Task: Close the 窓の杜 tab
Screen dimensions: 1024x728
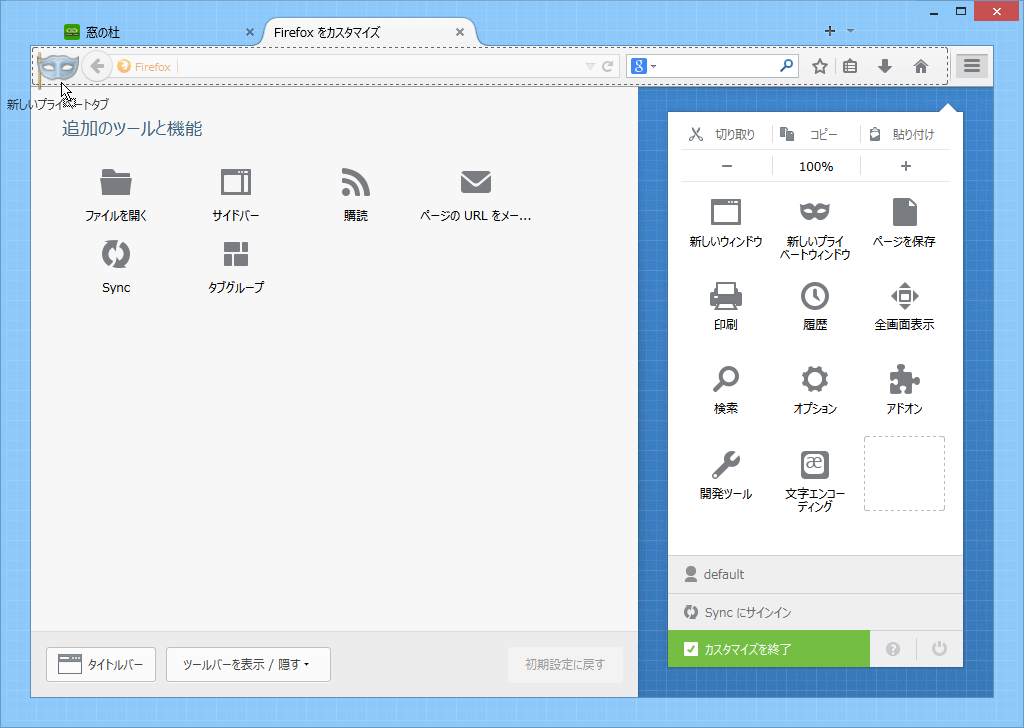Action: coord(249,32)
